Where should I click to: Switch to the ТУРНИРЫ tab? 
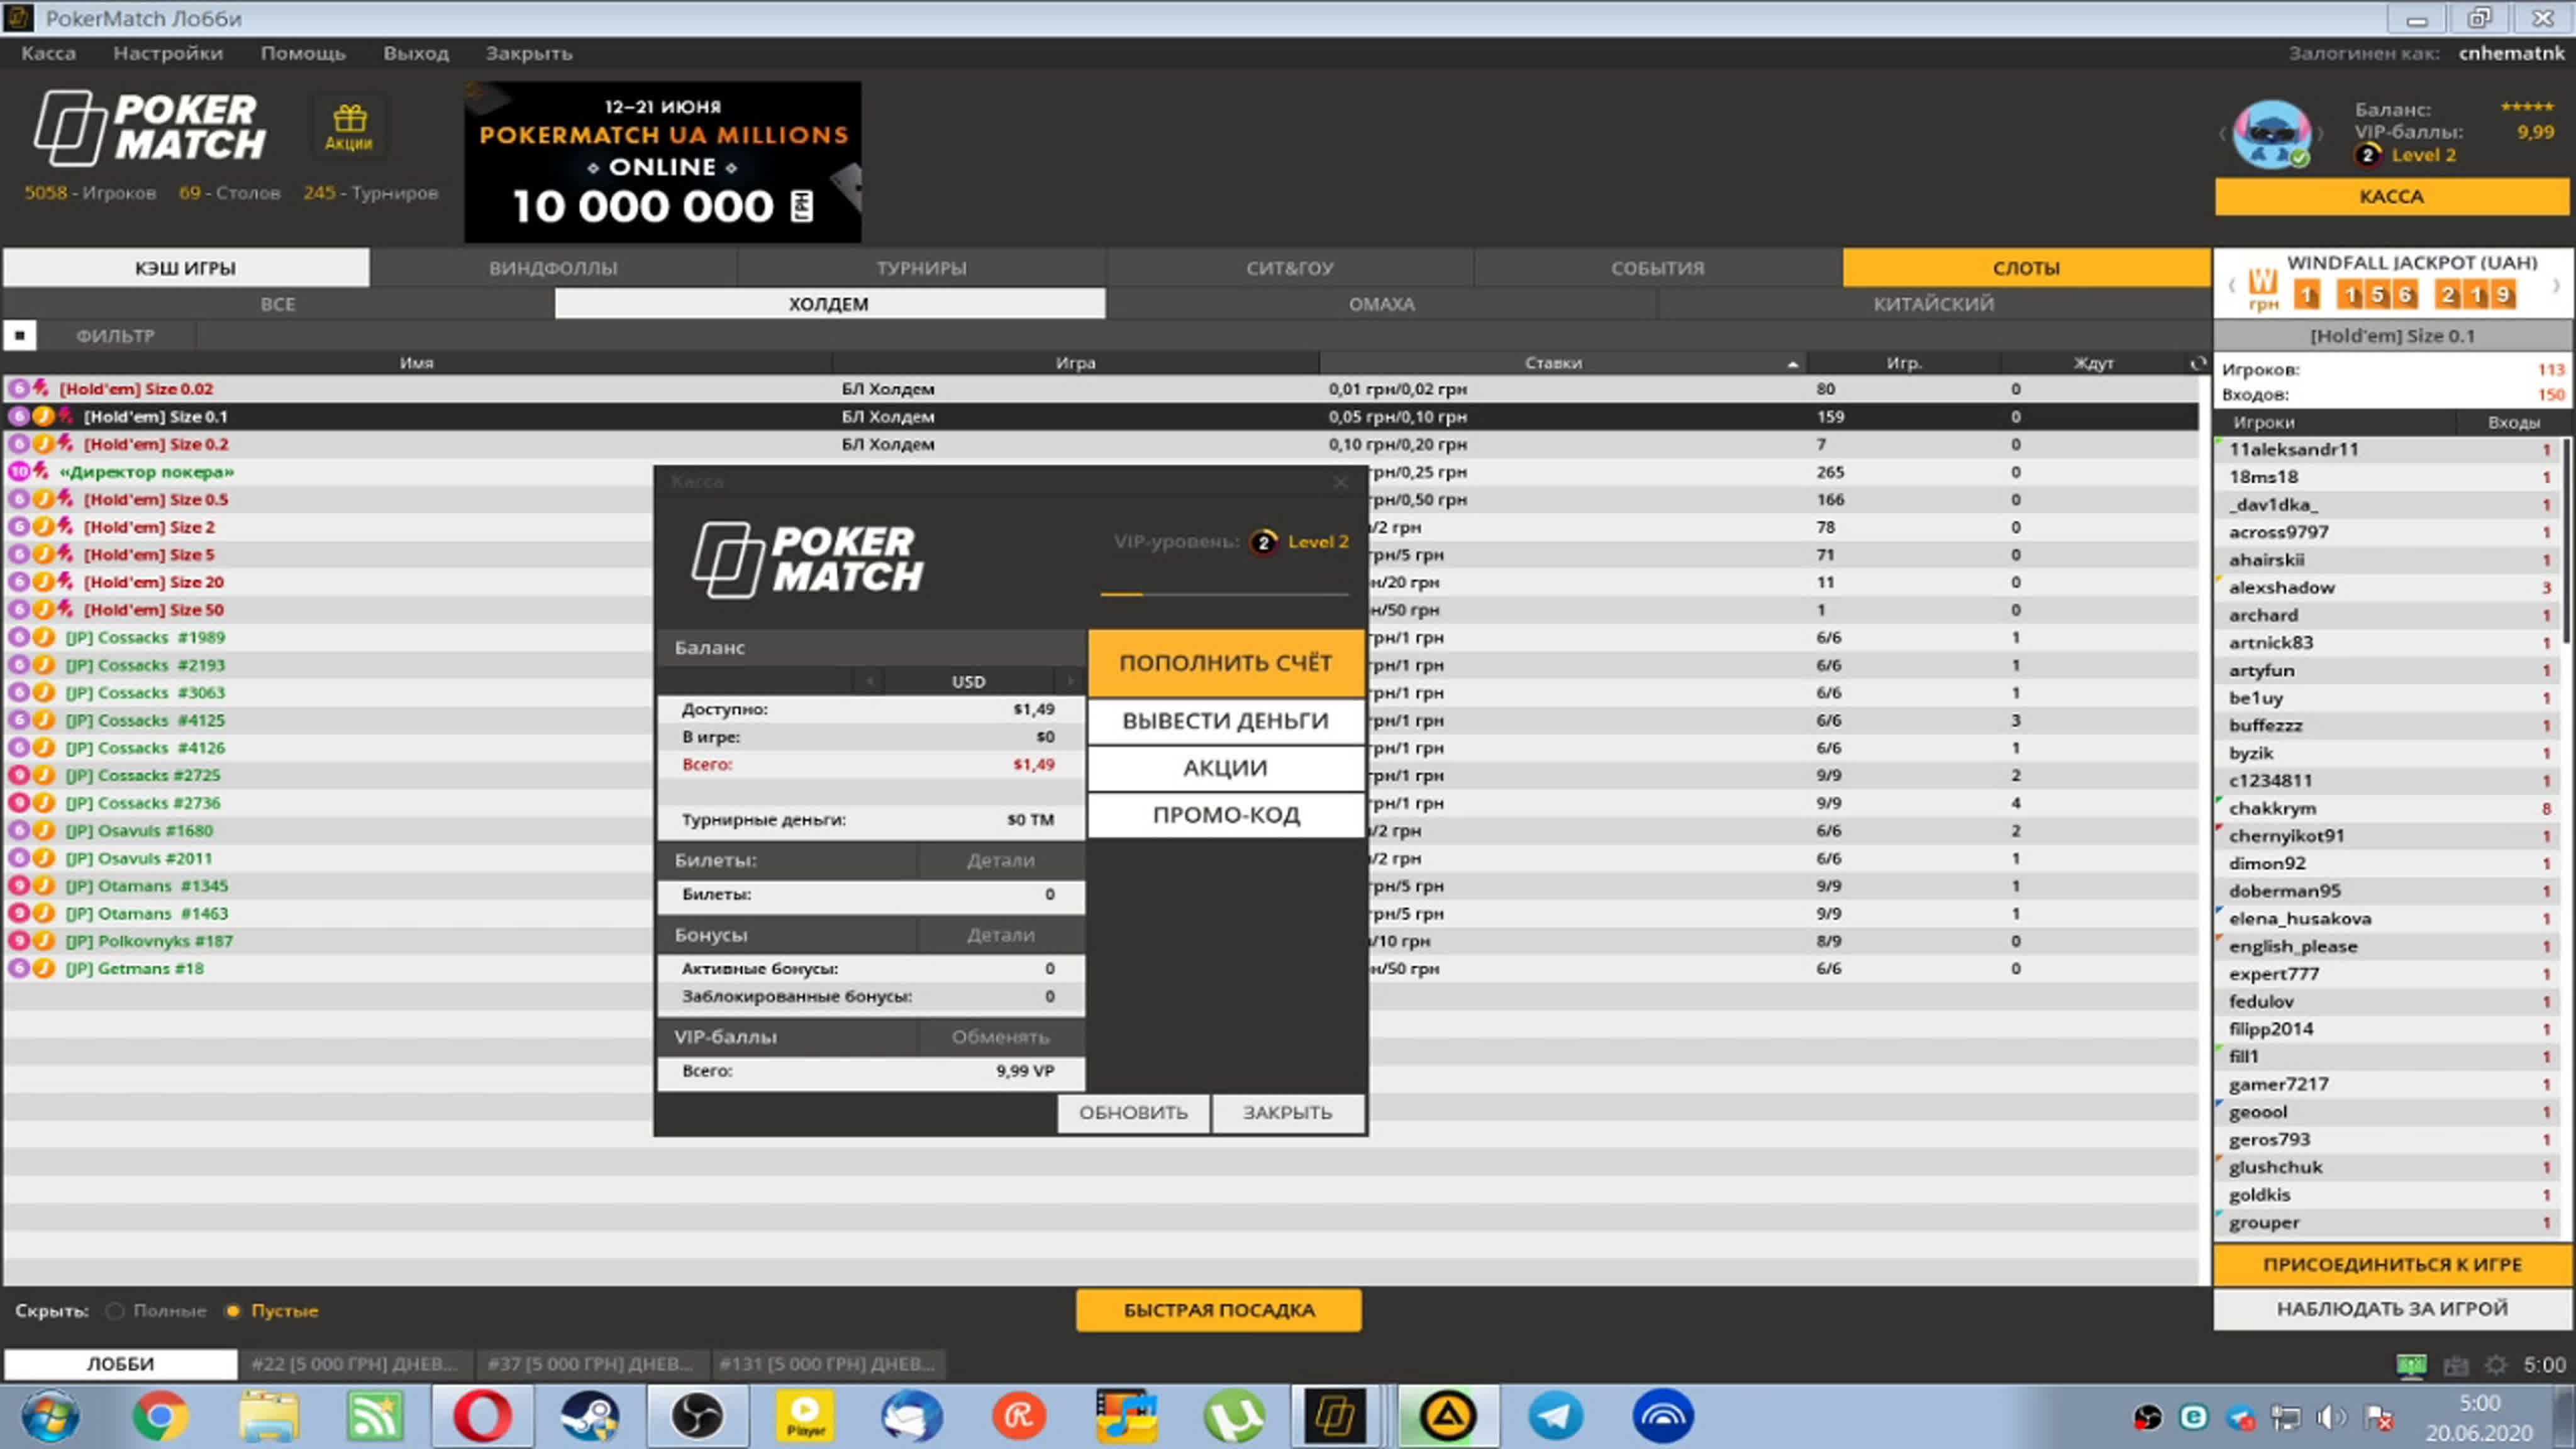click(x=921, y=268)
